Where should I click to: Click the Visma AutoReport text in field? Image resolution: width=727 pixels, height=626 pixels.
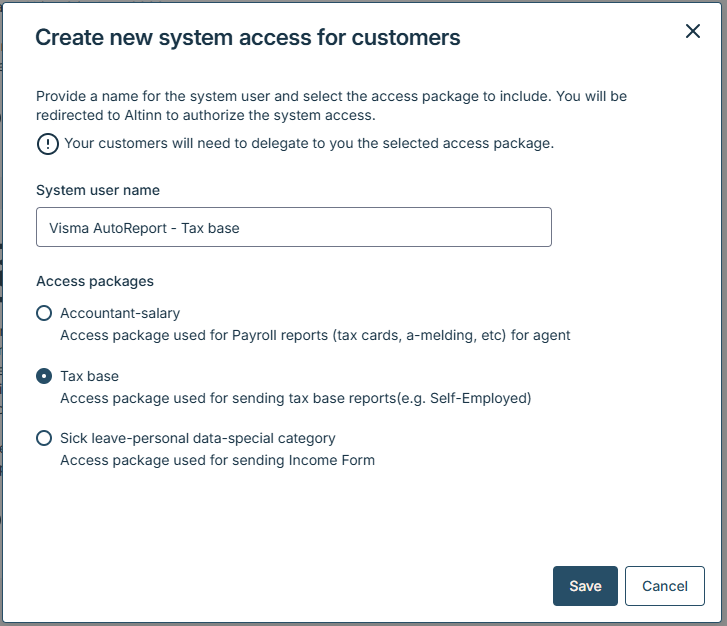point(144,228)
